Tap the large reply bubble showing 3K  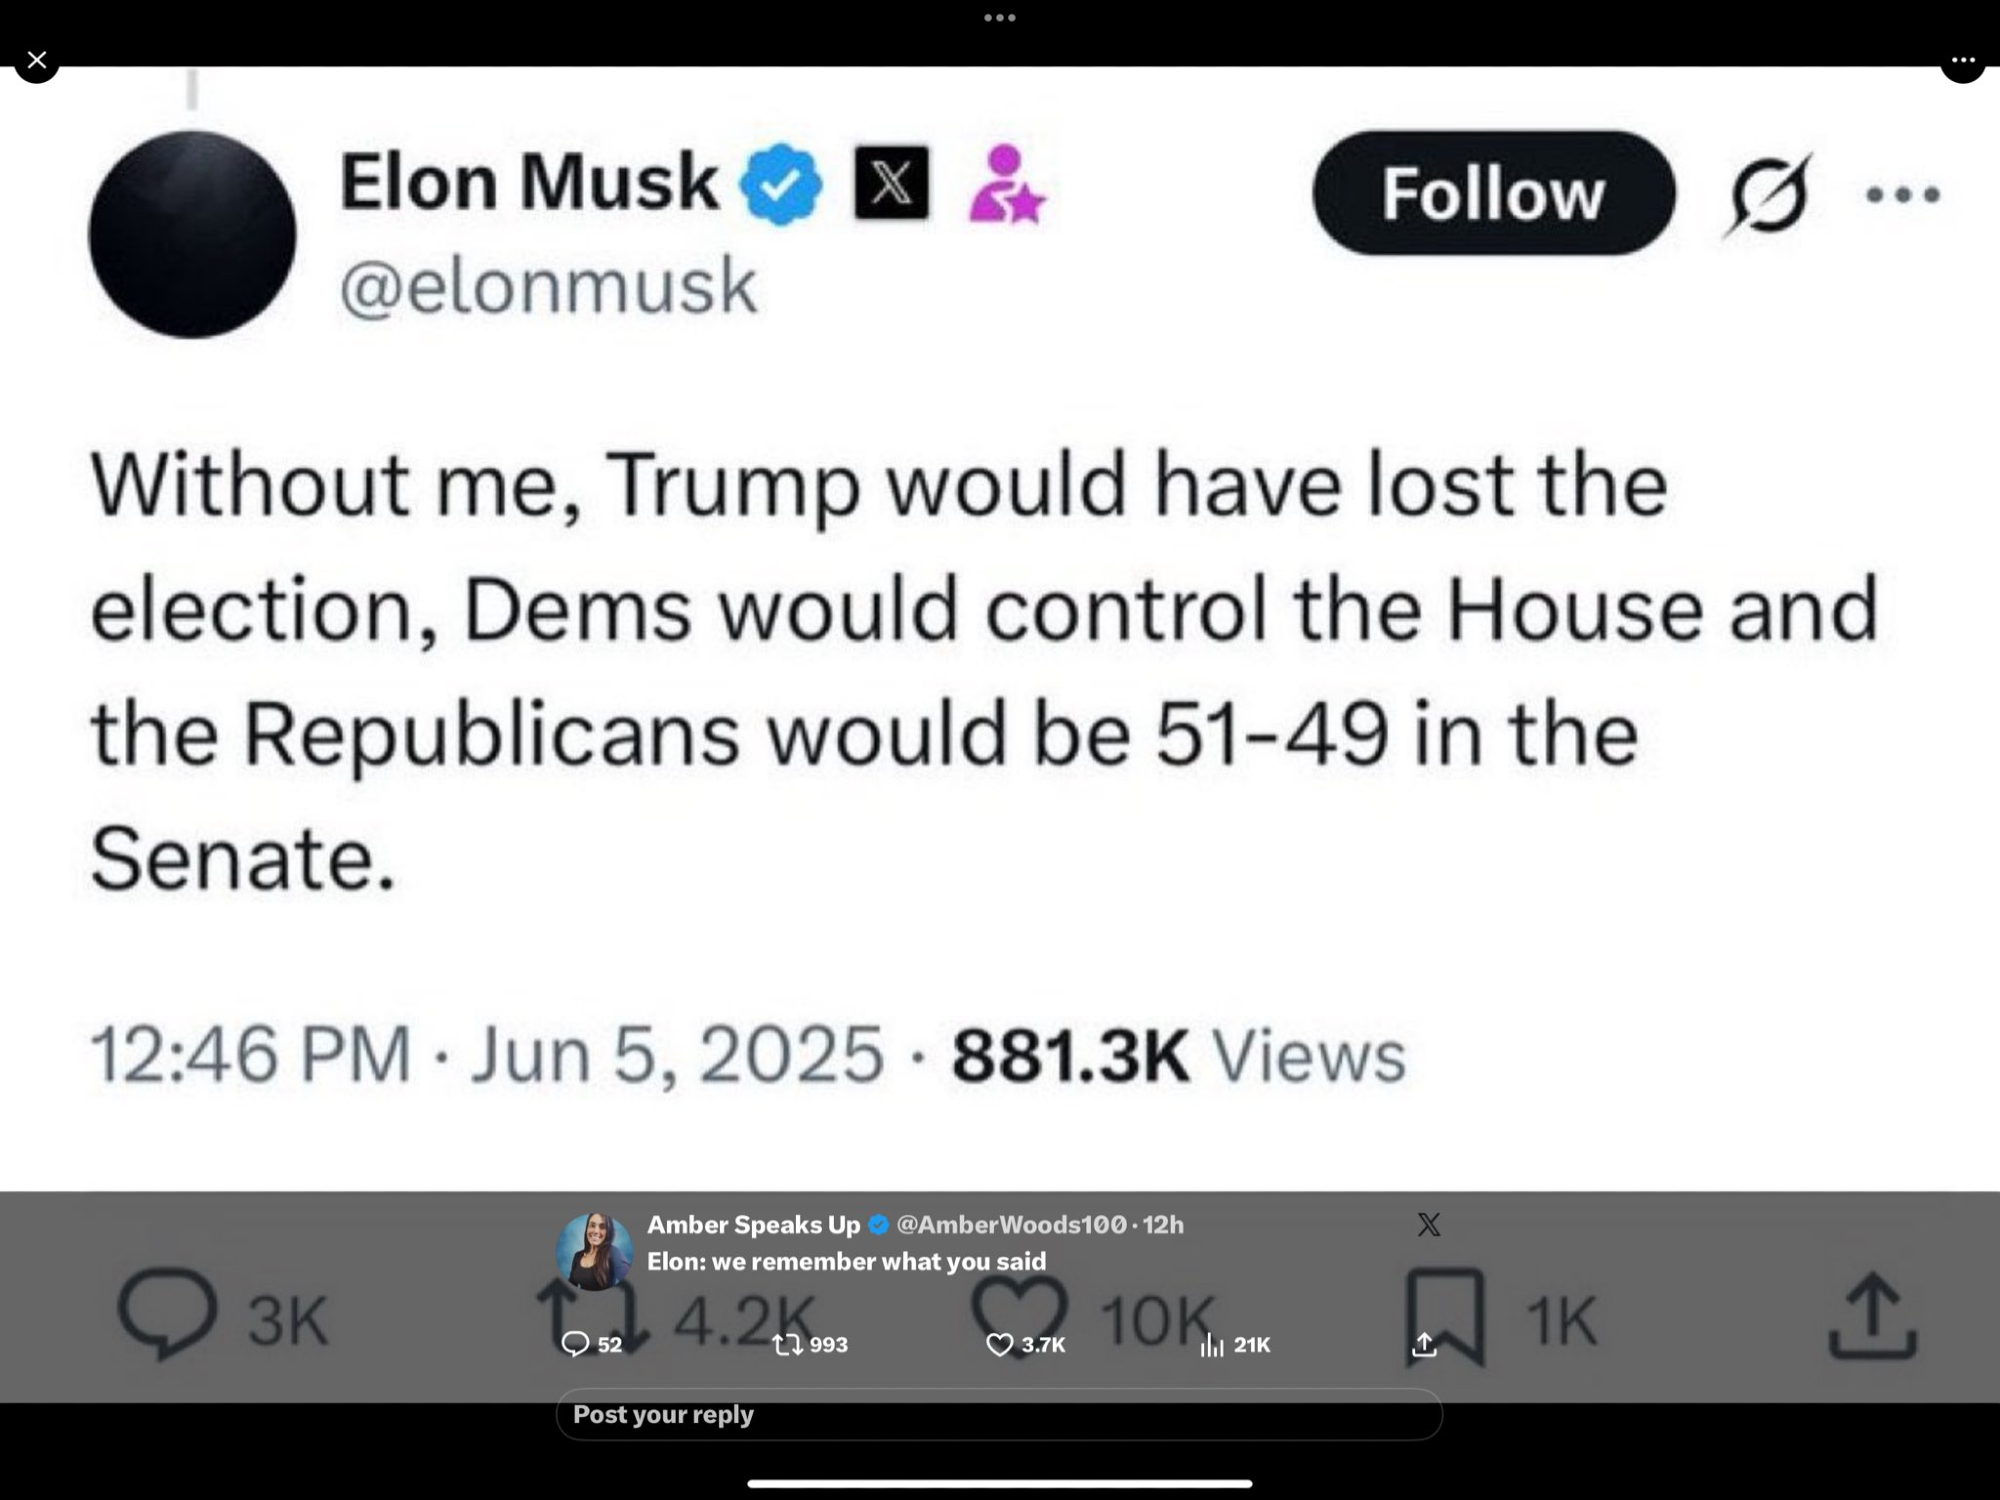pos(167,1316)
